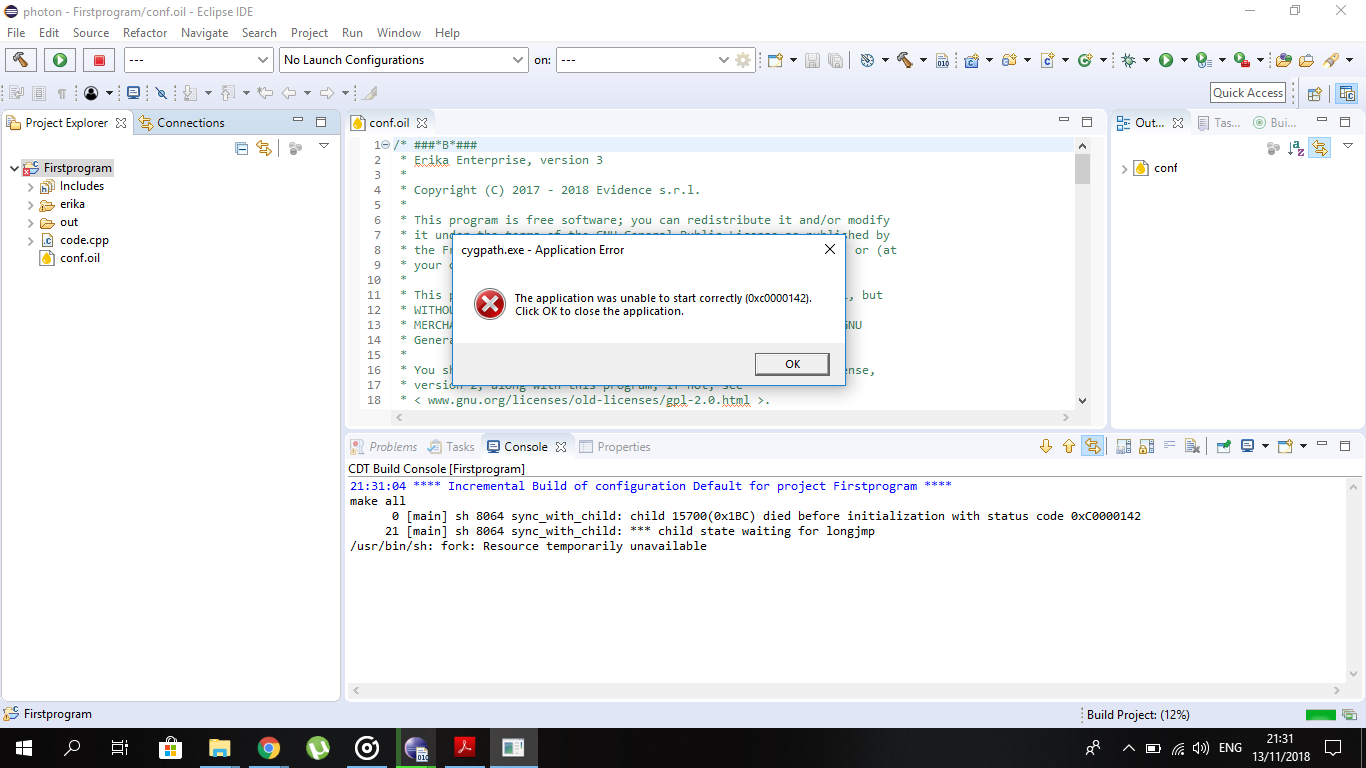
Task: Click the Pin Console icon
Action: 1223,447
